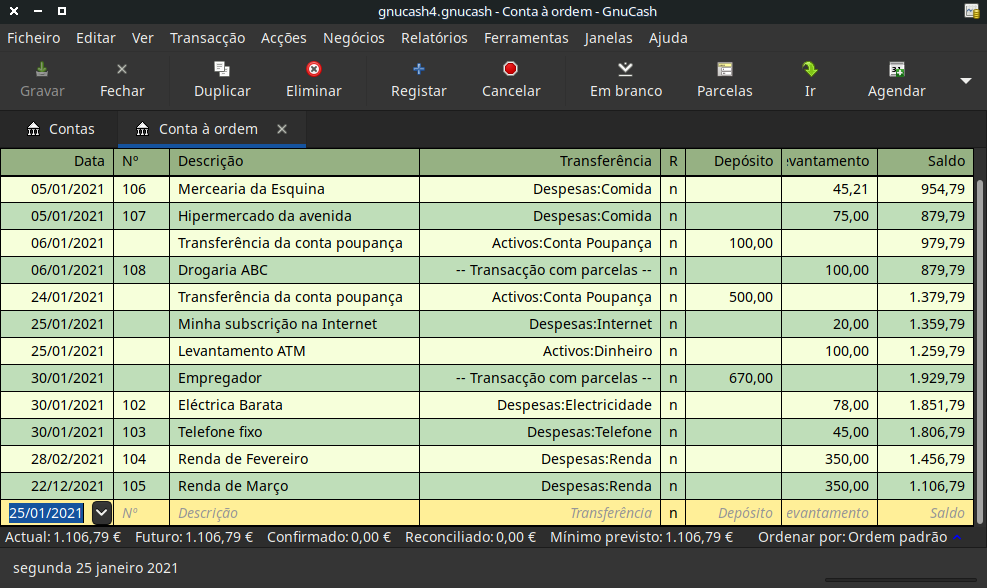Select the Duplicar transaction icon
Image resolution: width=987 pixels, height=588 pixels.
(x=221, y=80)
